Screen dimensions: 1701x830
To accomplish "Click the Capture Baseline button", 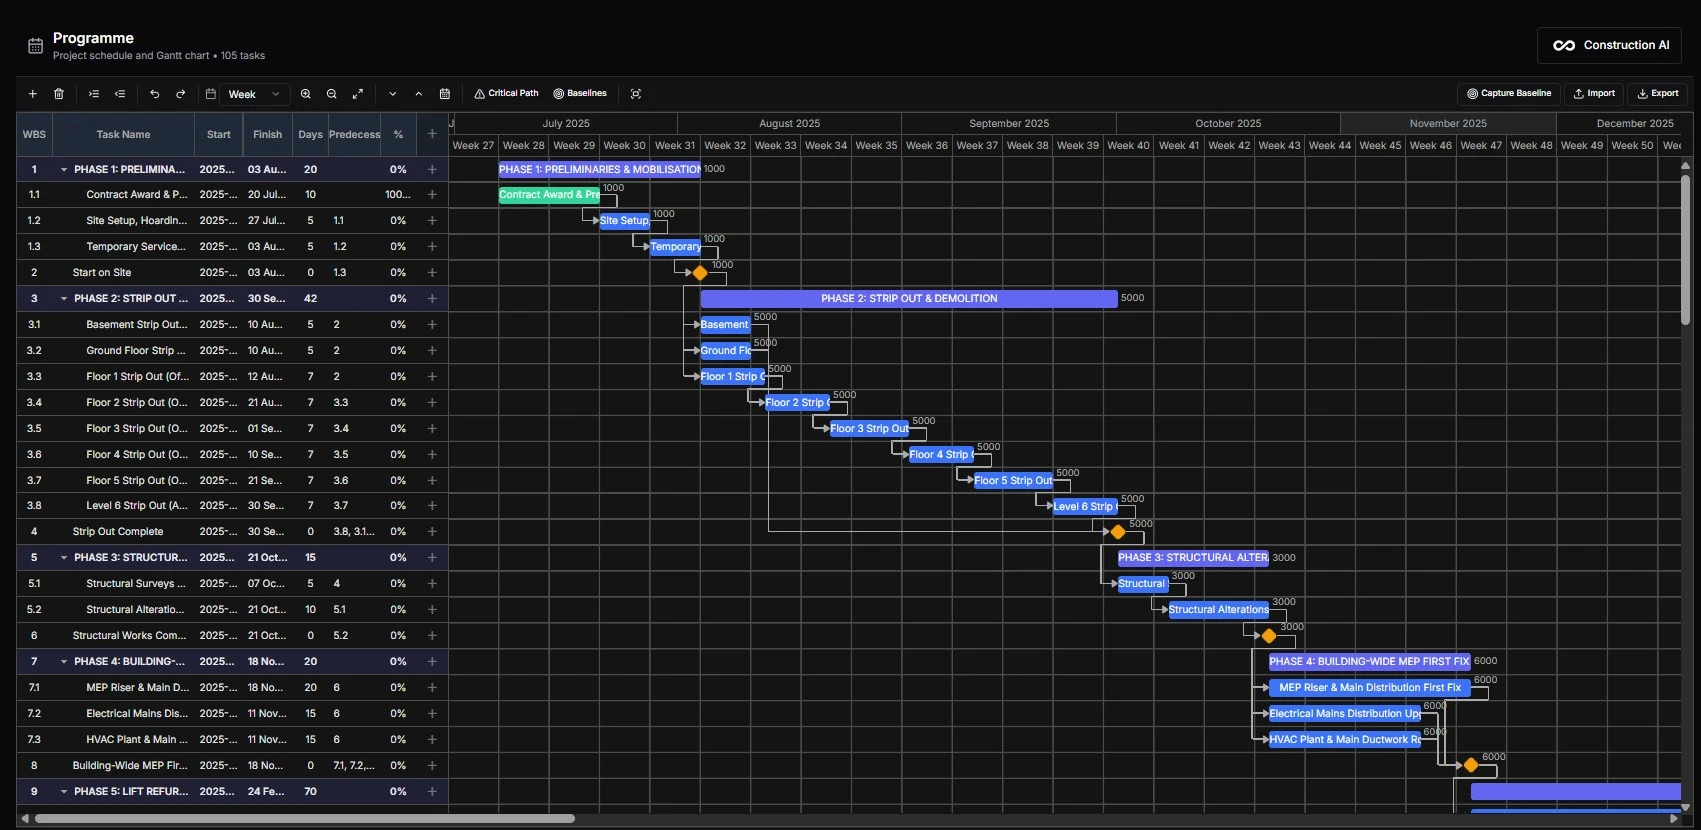I will 1509,93.
